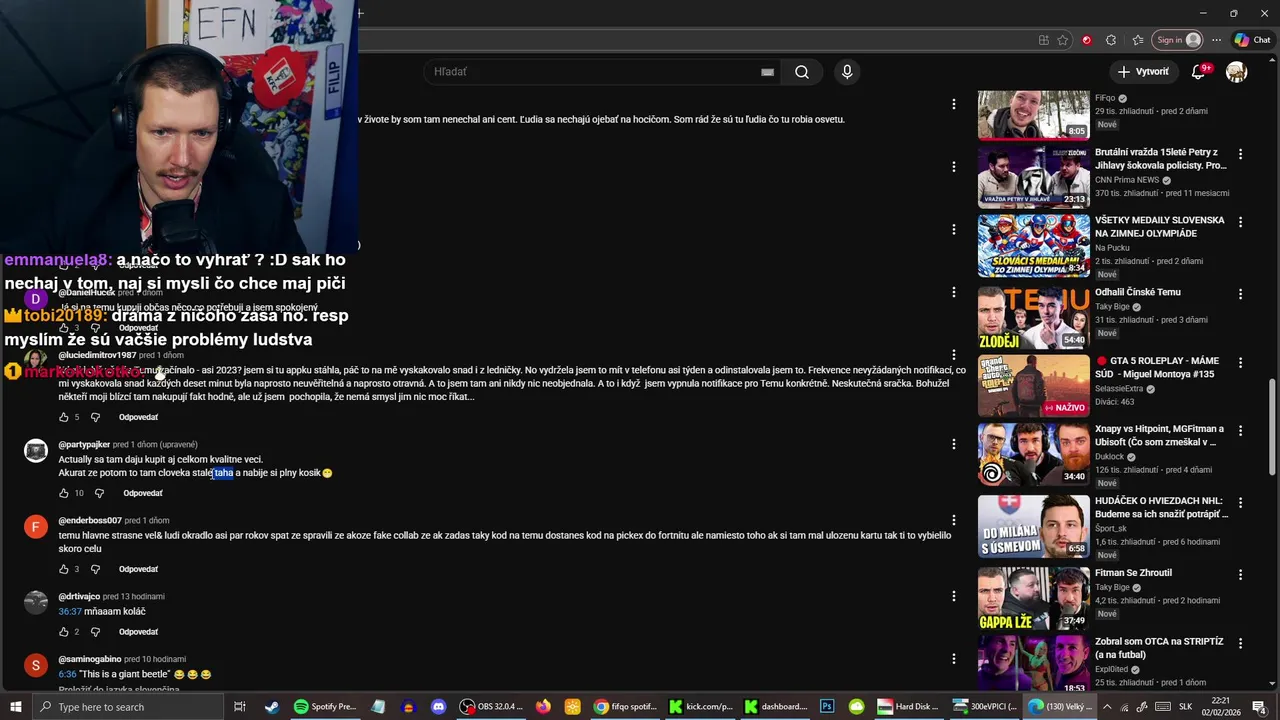
Task: Start voice search with the microphone icon
Action: point(847,72)
